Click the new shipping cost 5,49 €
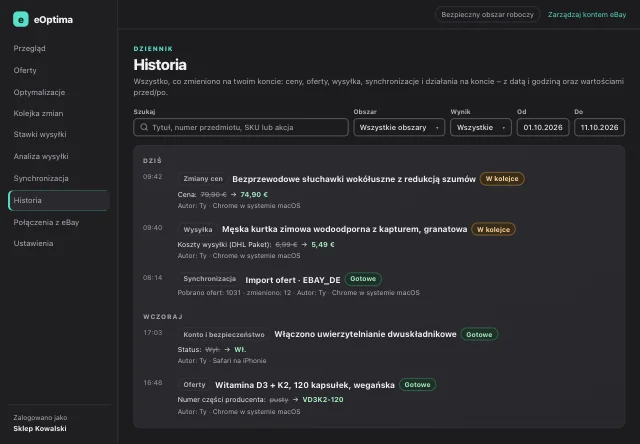 coord(323,245)
